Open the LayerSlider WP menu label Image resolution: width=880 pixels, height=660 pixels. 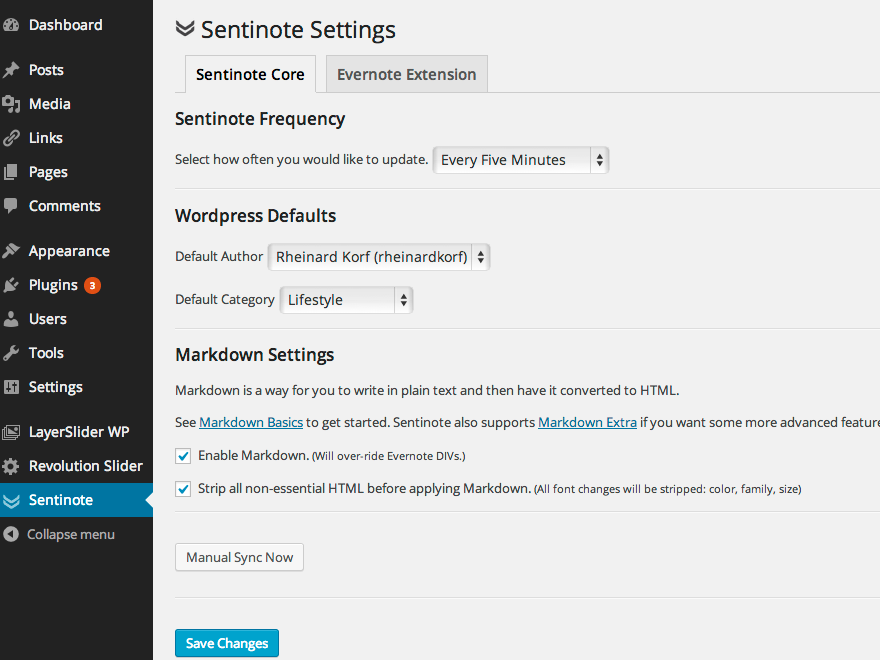(79, 432)
